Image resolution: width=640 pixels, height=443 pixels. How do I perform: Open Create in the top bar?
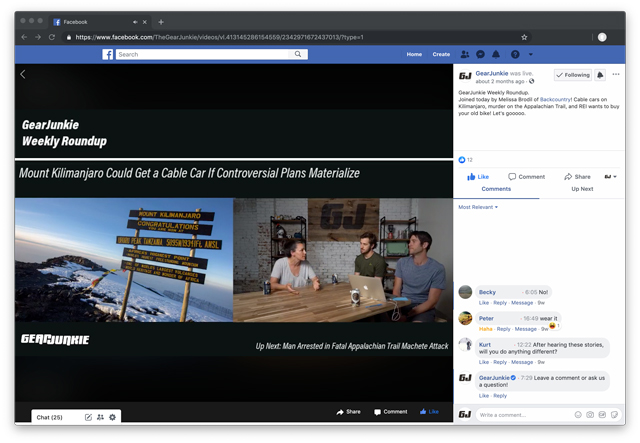[x=441, y=54]
